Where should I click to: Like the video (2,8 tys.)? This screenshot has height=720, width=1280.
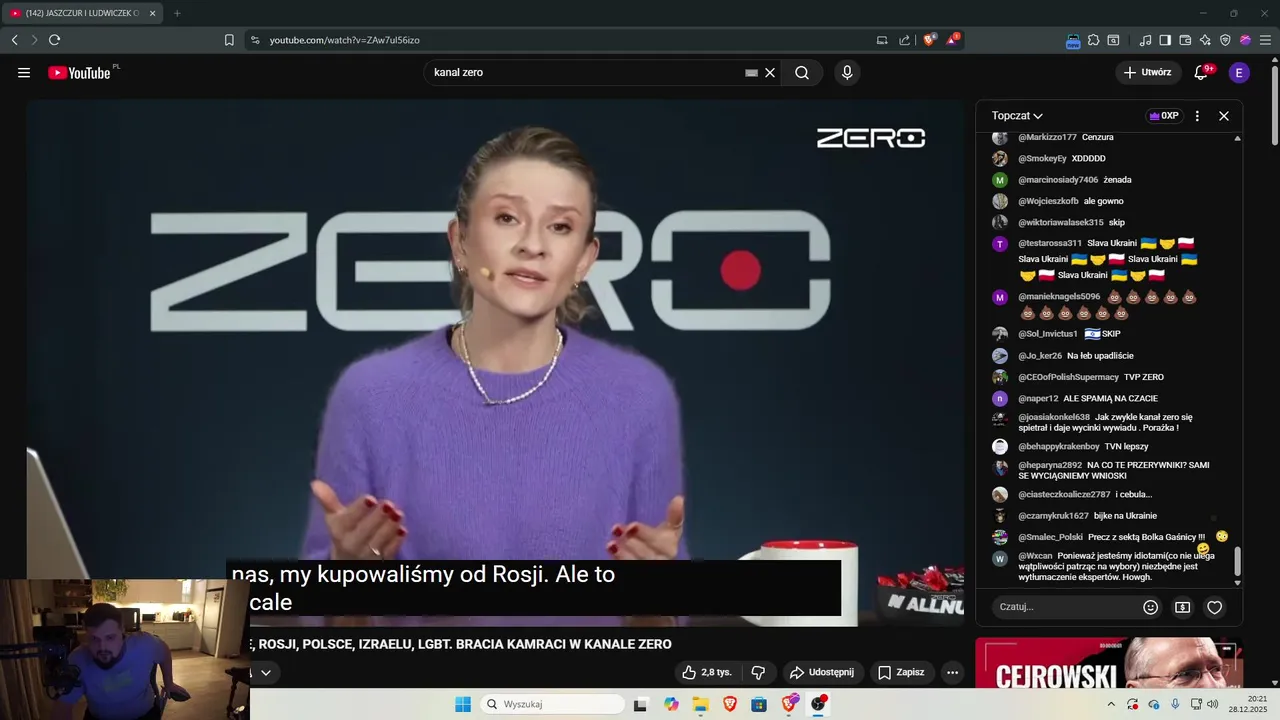click(706, 673)
